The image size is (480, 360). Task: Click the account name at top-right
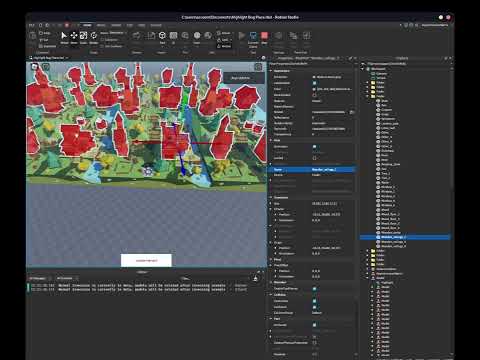tap(435, 25)
